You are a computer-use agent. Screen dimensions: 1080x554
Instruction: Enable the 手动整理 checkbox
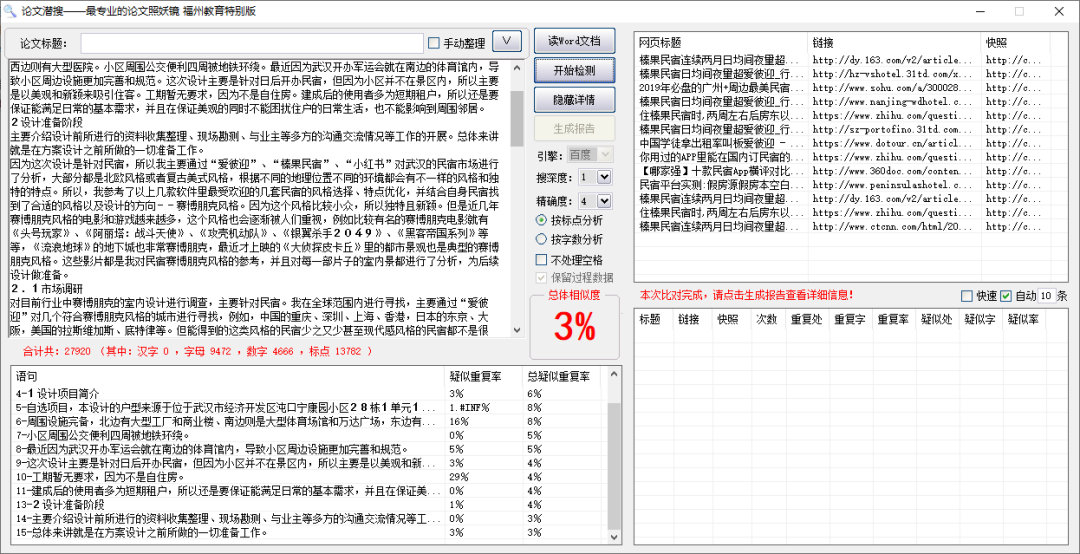[x=433, y=43]
